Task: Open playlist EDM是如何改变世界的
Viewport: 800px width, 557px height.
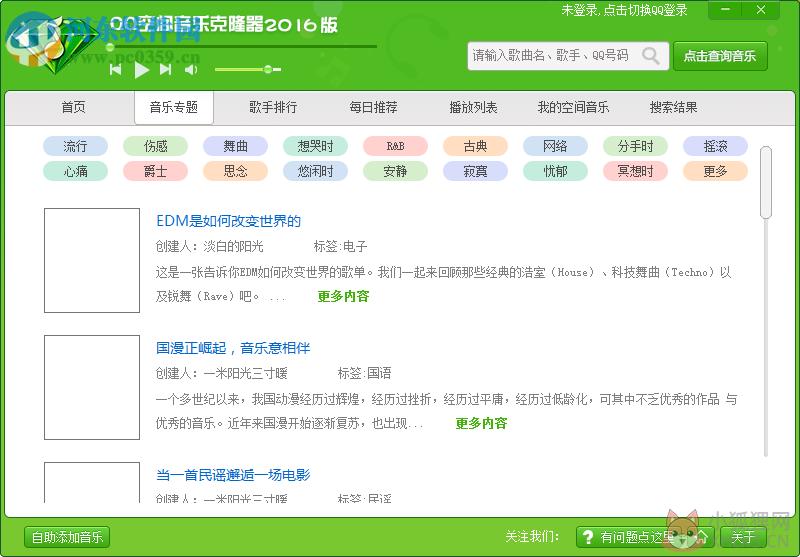Action: point(229,221)
